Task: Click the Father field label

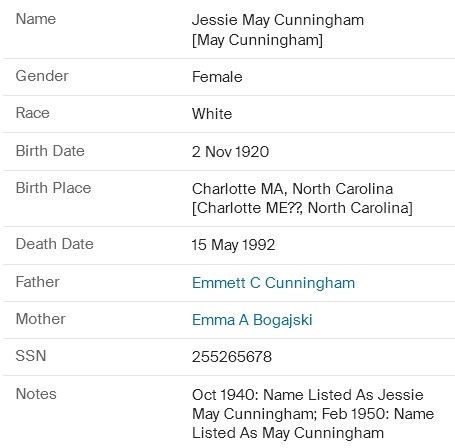Action: pyautogui.click(x=38, y=282)
